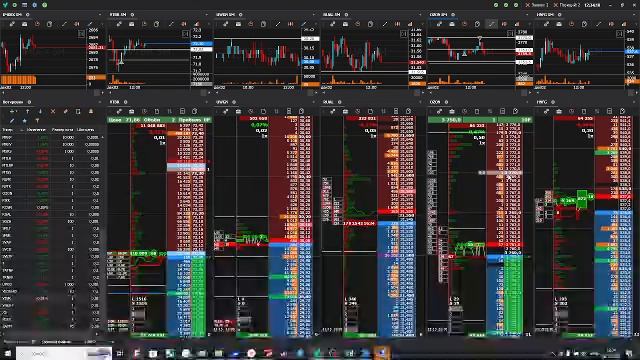Open settings gear of the watchlist panel
Image resolution: width=640 pixels, height=360 pixels.
pyautogui.click(x=29, y=102)
